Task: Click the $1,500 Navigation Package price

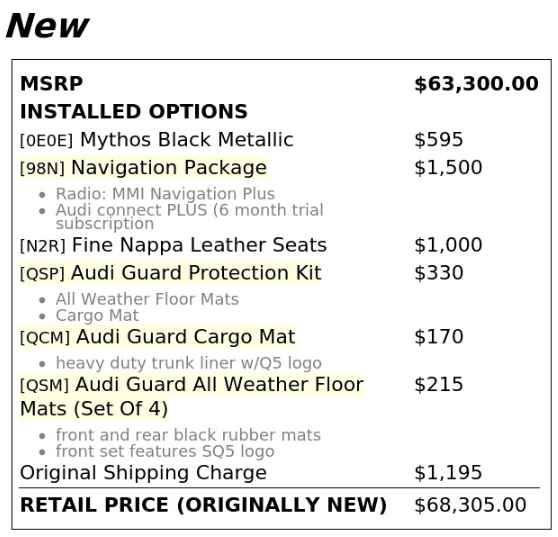Action: tap(448, 168)
